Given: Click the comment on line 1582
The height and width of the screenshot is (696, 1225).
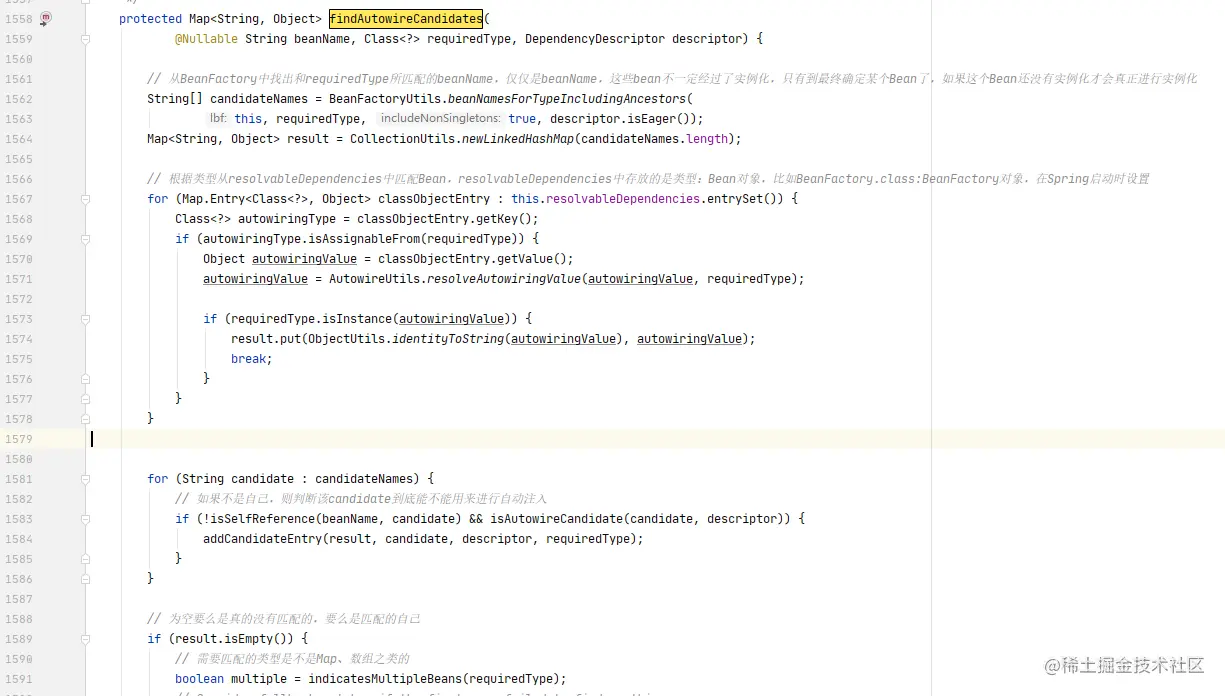Looking at the screenshot, I should pos(361,499).
